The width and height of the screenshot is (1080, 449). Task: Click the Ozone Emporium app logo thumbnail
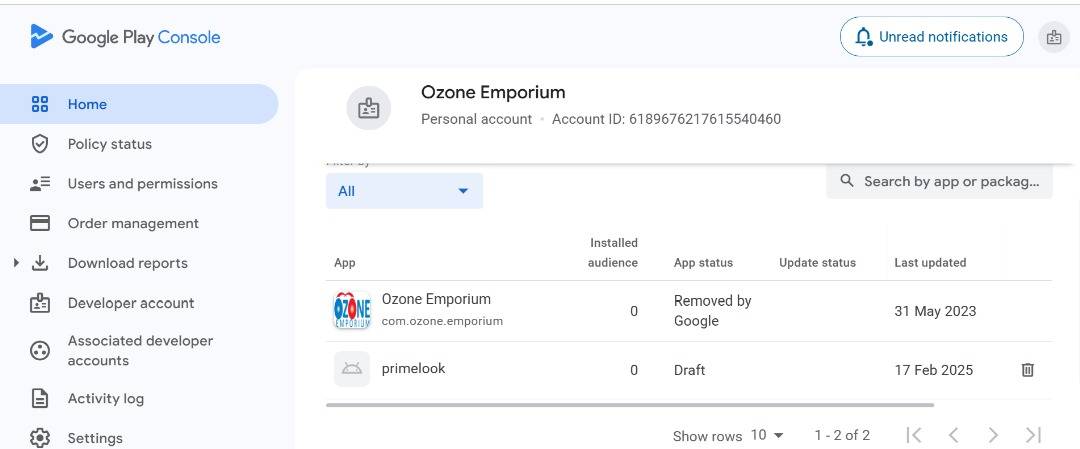click(352, 311)
